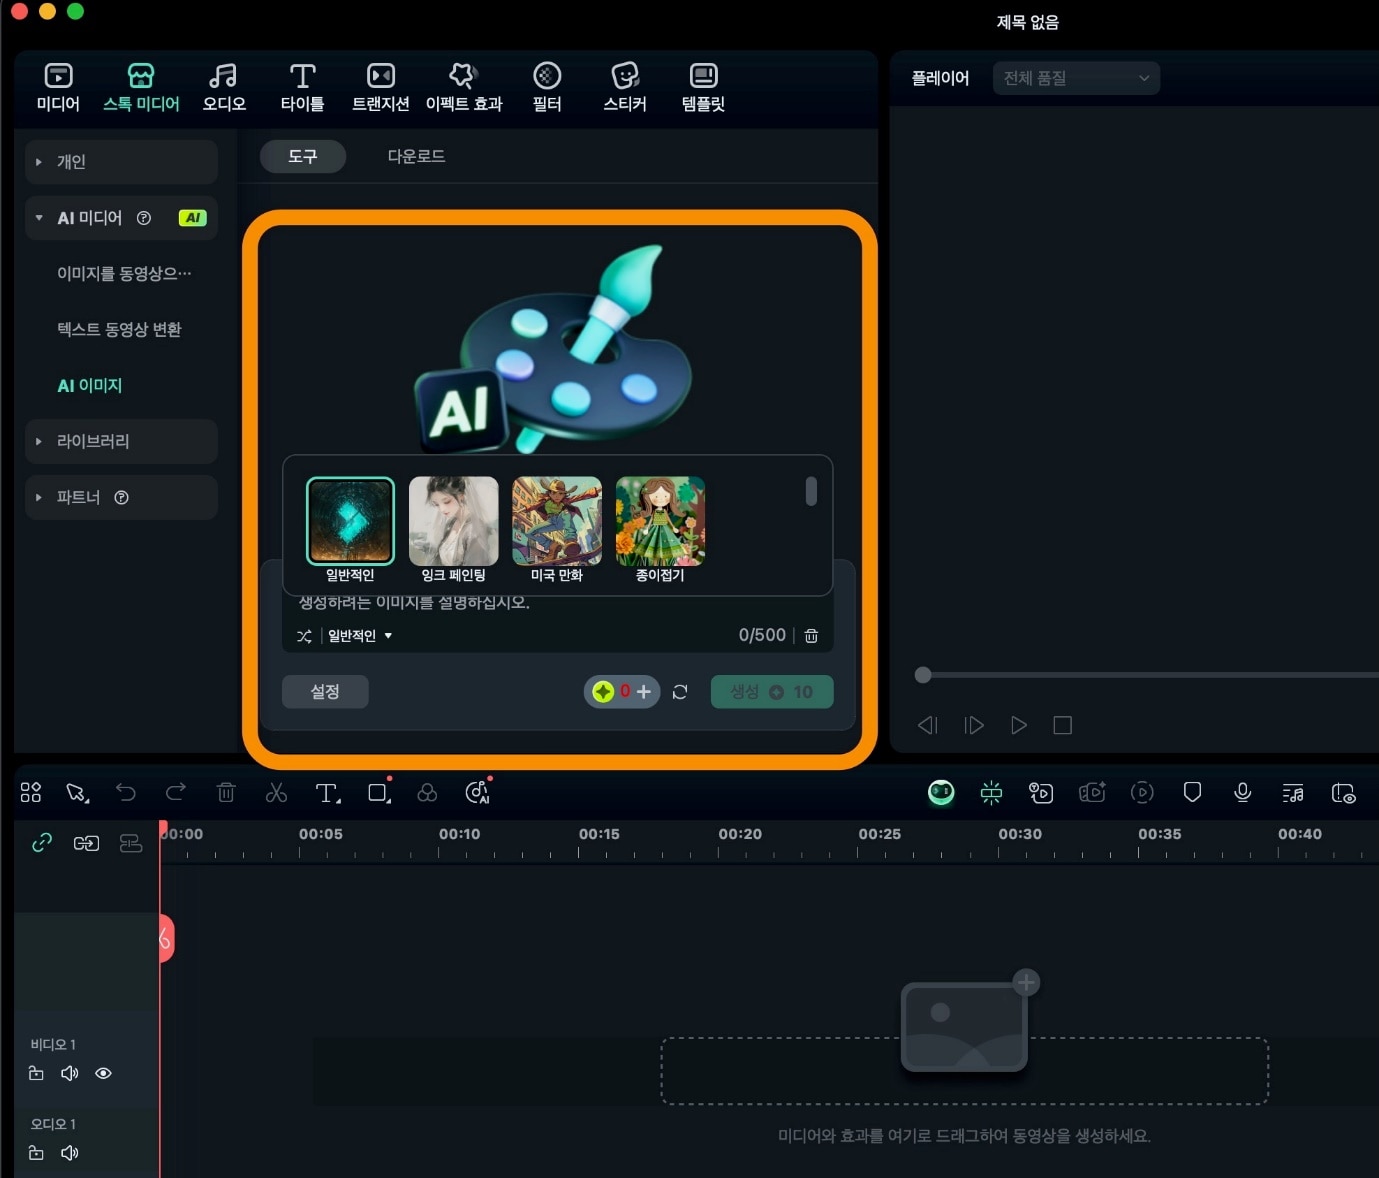This screenshot has width=1379, height=1178.
Task: Switch to the 다운로드 tab
Action: tap(416, 156)
